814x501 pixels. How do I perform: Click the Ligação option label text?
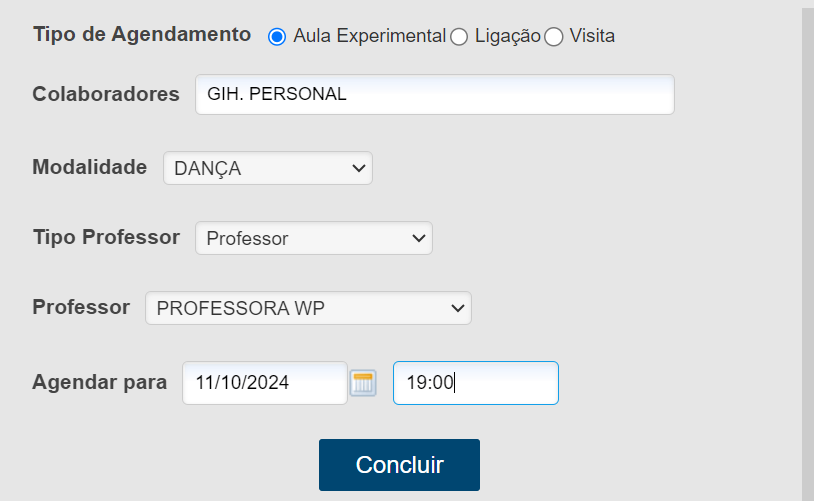[507, 37]
